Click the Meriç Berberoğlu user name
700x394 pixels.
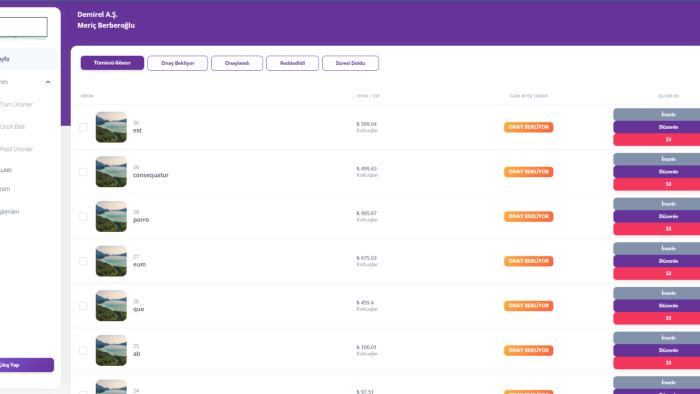[x=106, y=25]
